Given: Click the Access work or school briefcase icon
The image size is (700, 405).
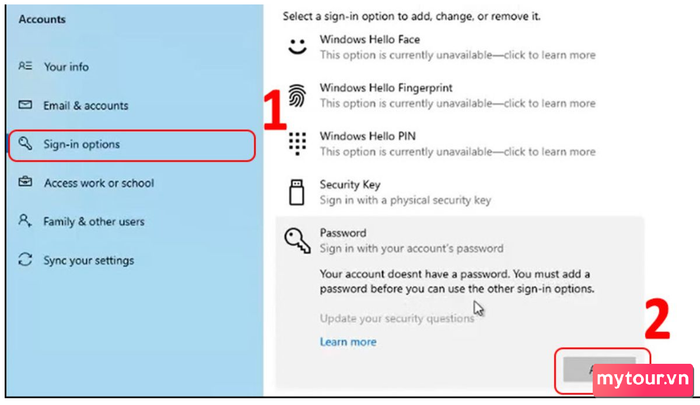Looking at the screenshot, I should point(25,182).
